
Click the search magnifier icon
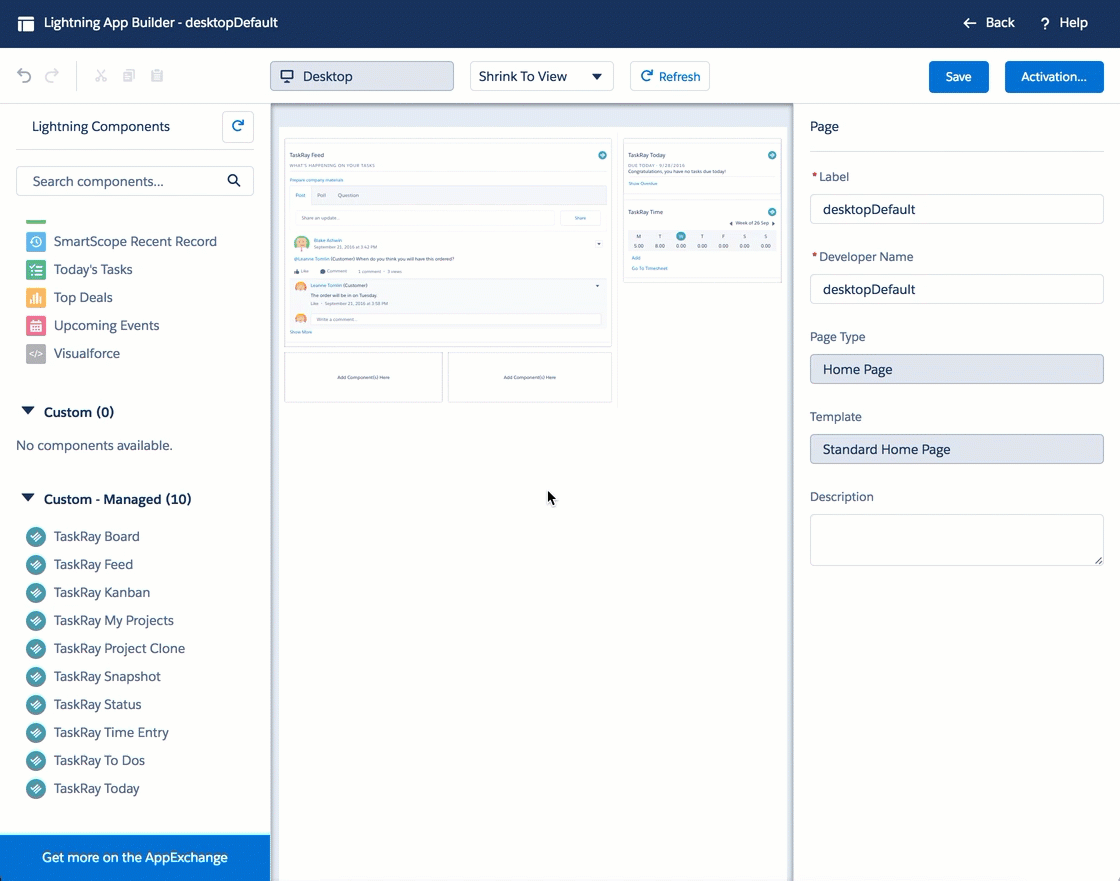[x=234, y=181]
